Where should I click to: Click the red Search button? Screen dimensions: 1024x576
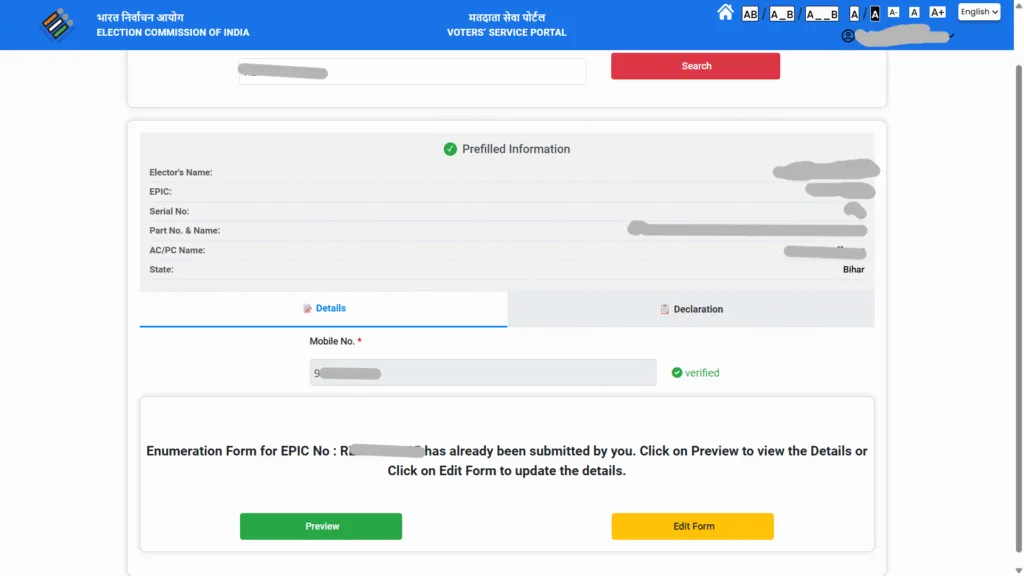click(x=696, y=66)
